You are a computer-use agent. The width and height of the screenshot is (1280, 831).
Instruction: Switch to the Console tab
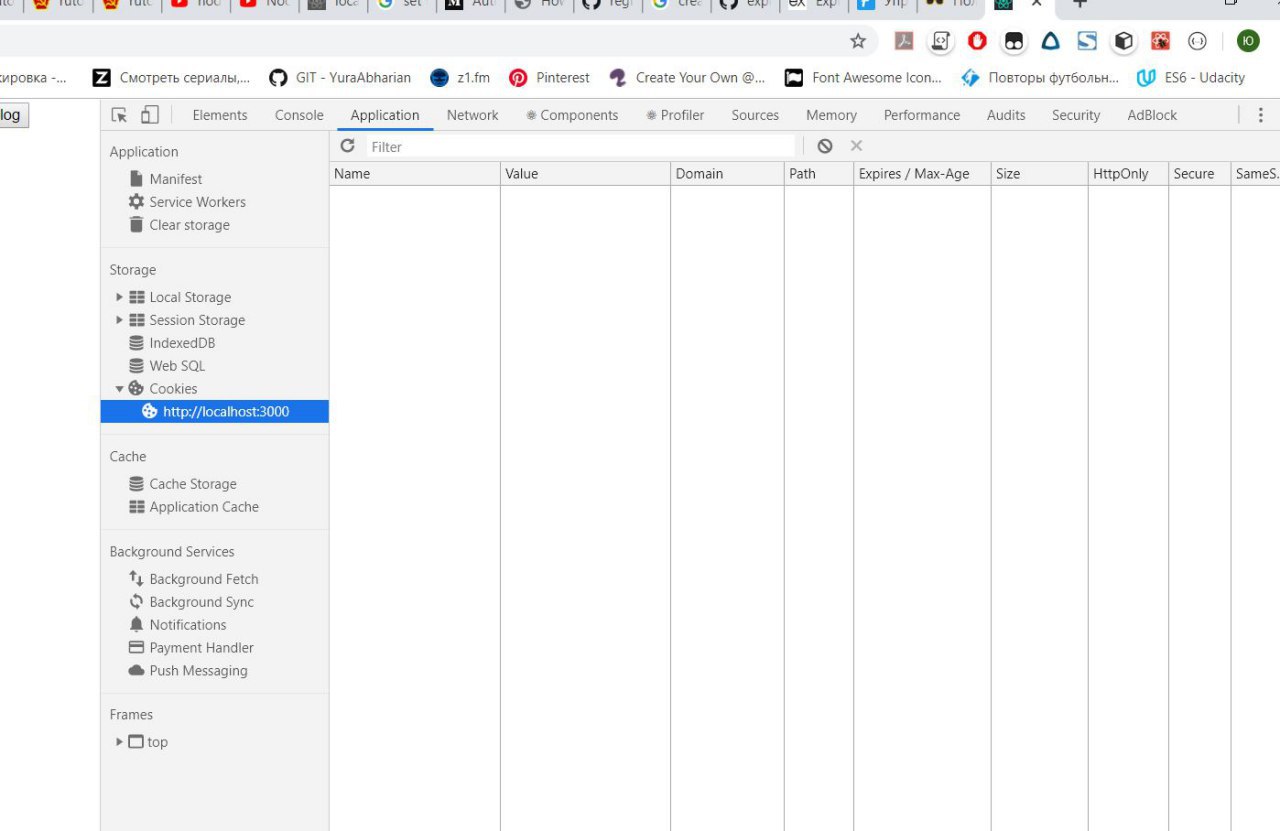coord(299,115)
